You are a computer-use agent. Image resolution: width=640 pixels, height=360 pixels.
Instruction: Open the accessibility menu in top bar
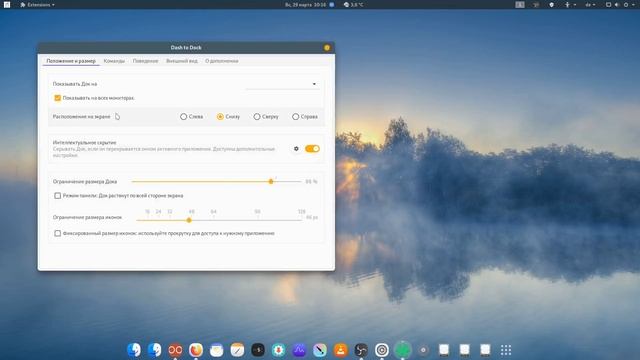(569, 4)
